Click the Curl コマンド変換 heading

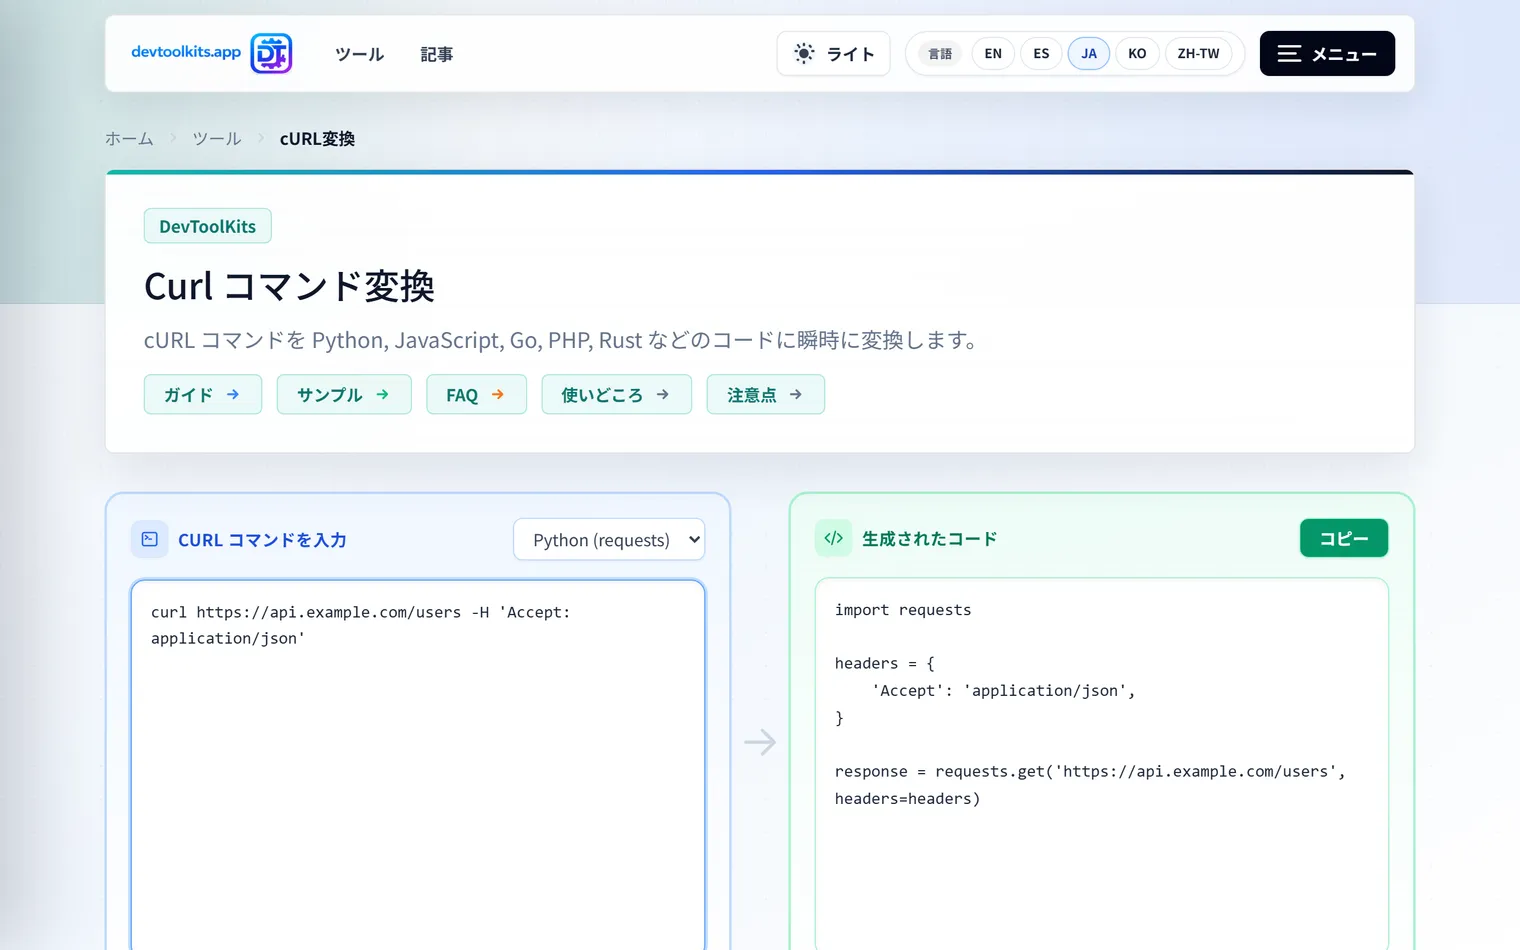point(289,287)
